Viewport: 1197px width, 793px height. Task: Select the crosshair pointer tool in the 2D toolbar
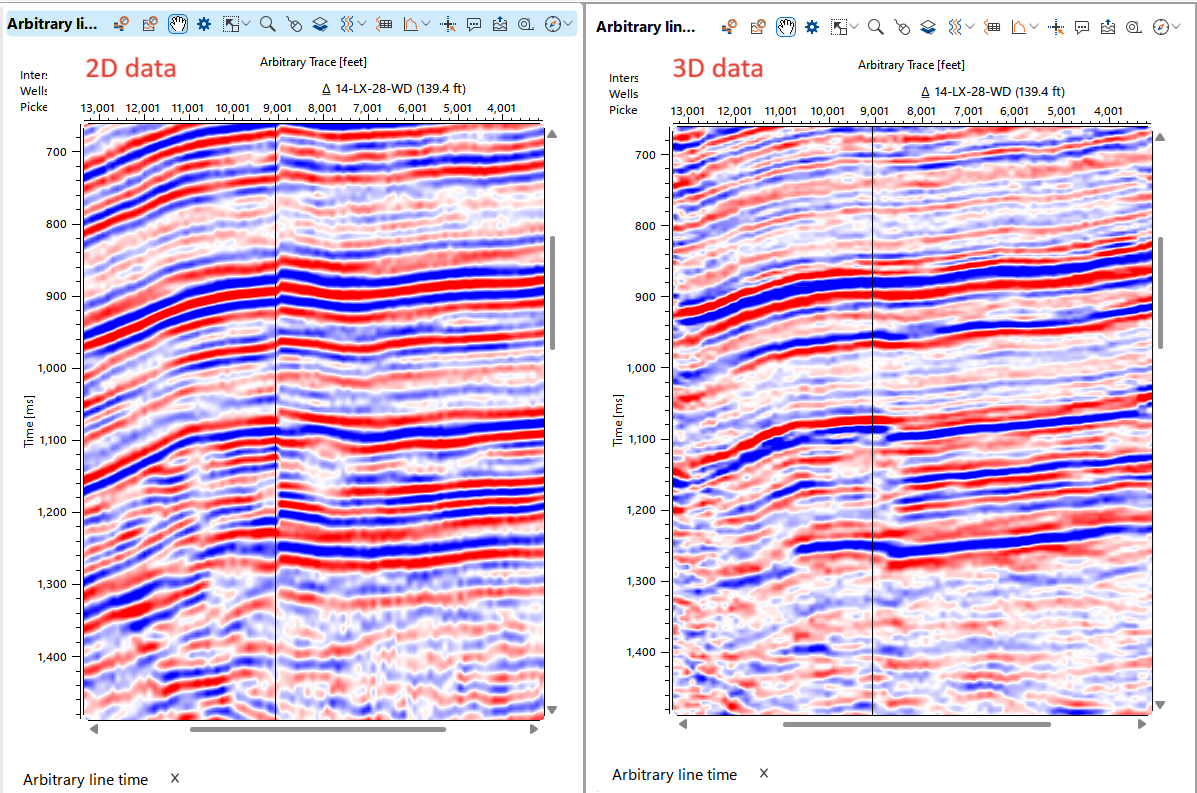point(449,25)
